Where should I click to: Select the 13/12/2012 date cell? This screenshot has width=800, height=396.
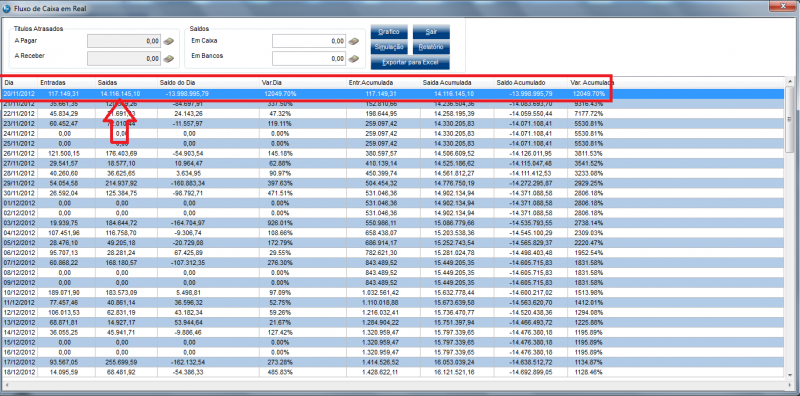(x=18, y=323)
